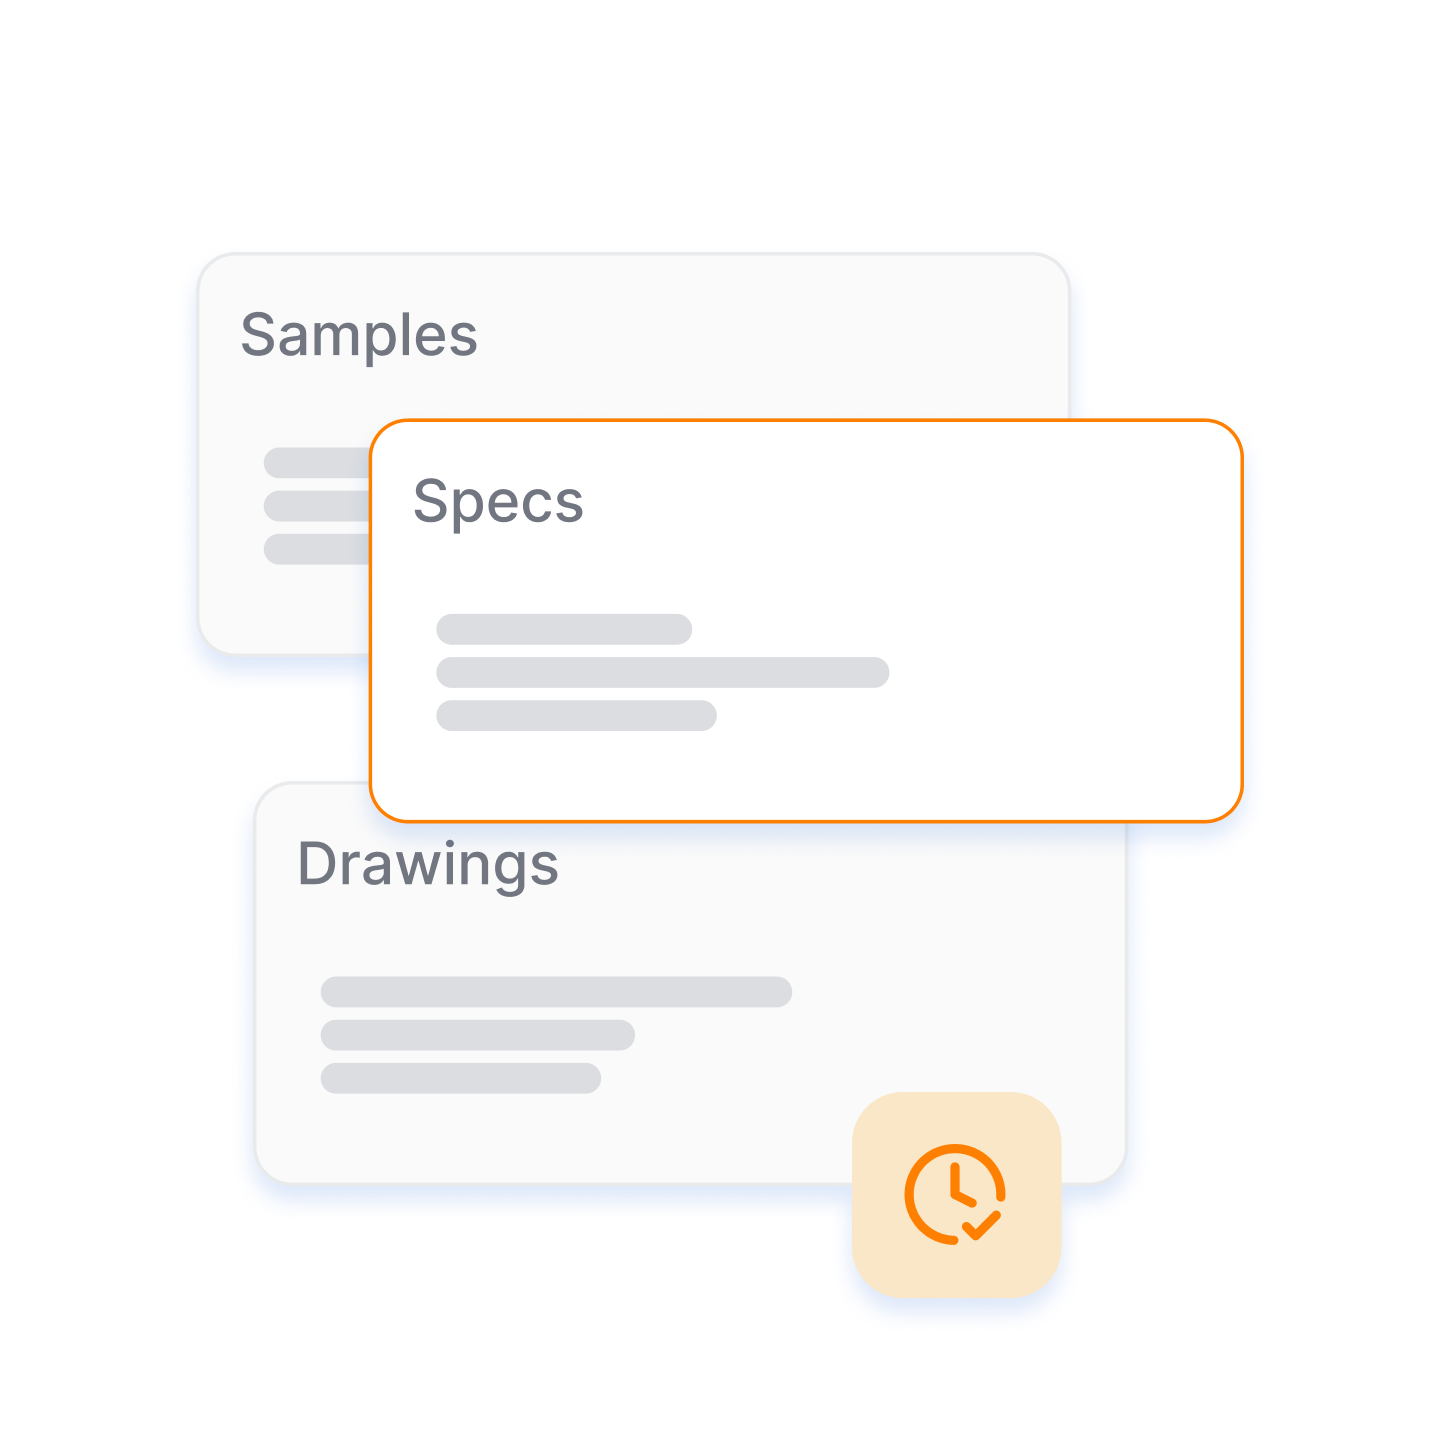Click the longest placeholder line in Drawings
The width and height of the screenshot is (1440, 1440).
point(556,992)
